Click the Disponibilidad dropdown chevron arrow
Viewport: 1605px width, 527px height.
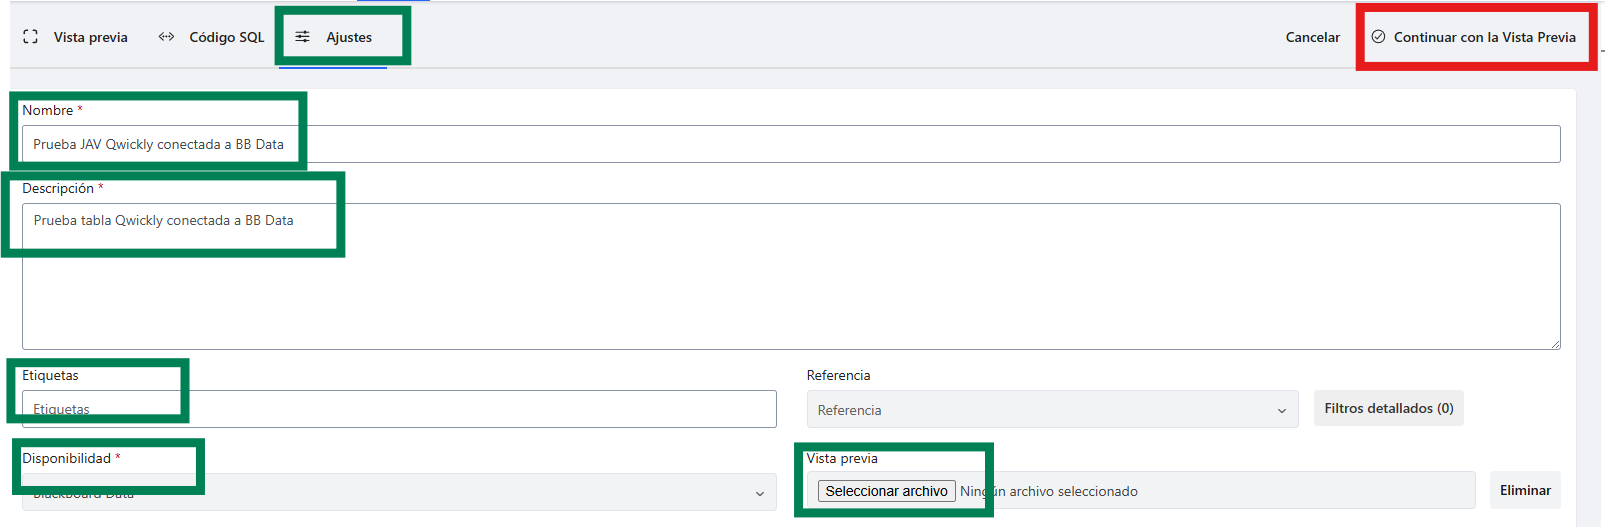click(x=760, y=493)
